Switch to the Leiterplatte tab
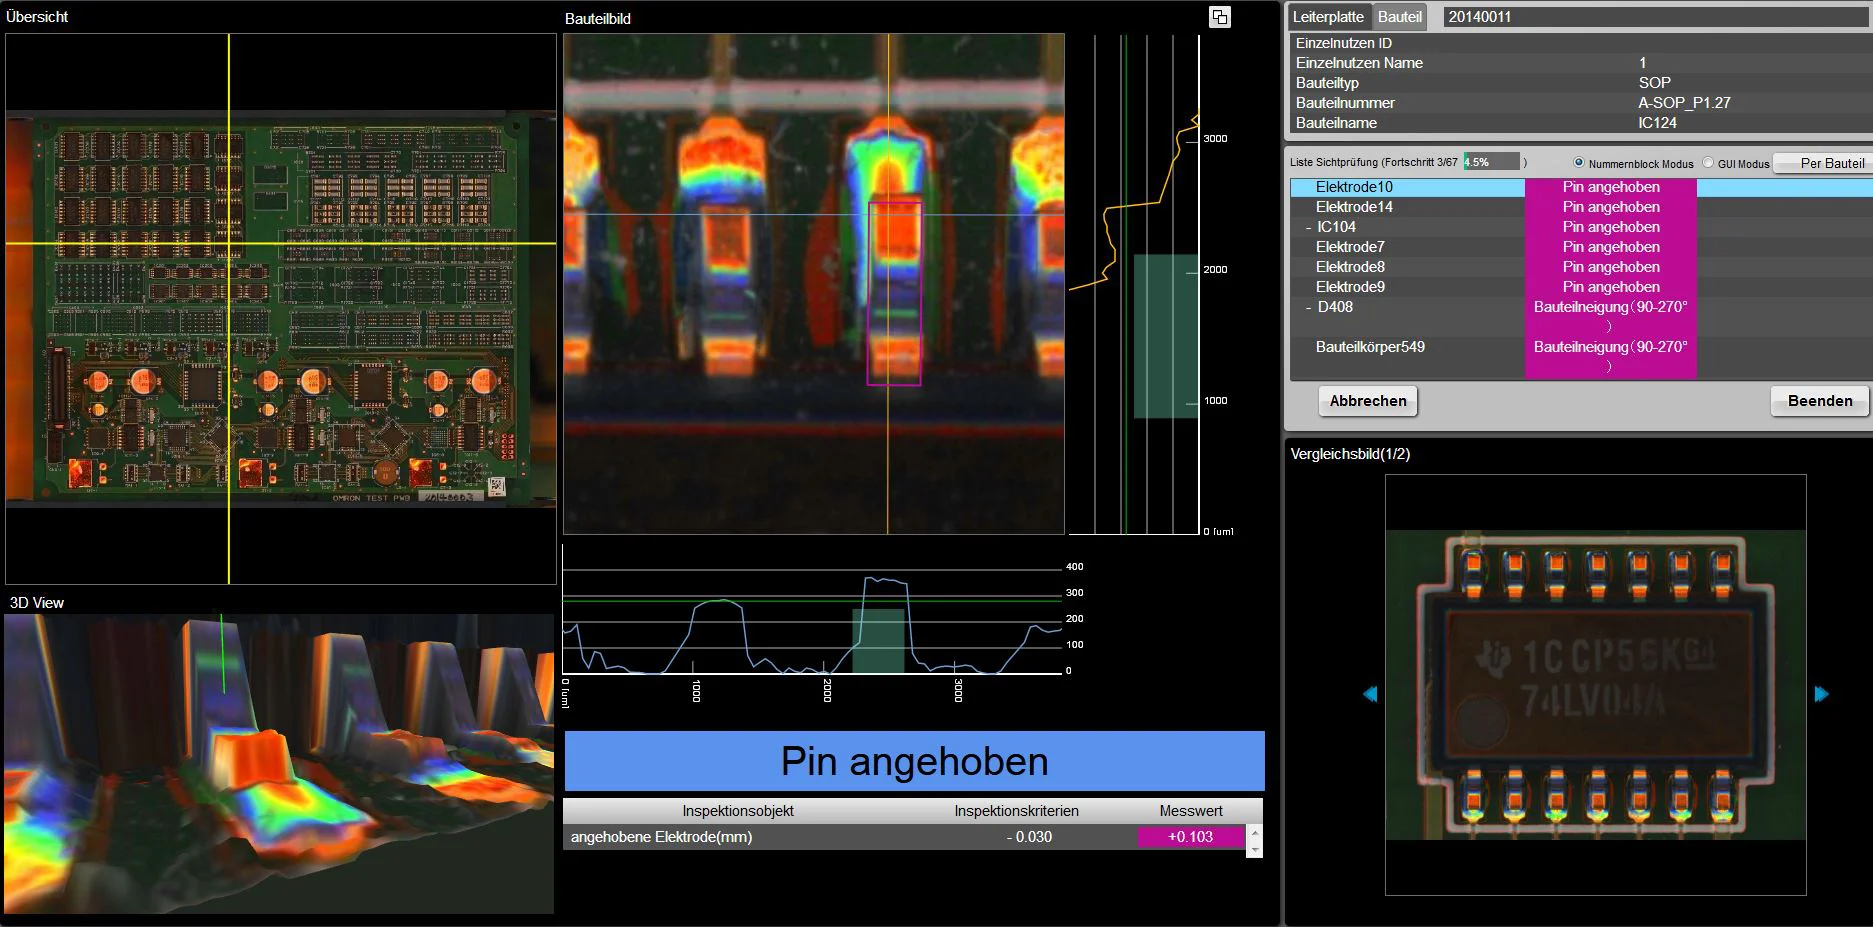1873x927 pixels. tap(1327, 17)
